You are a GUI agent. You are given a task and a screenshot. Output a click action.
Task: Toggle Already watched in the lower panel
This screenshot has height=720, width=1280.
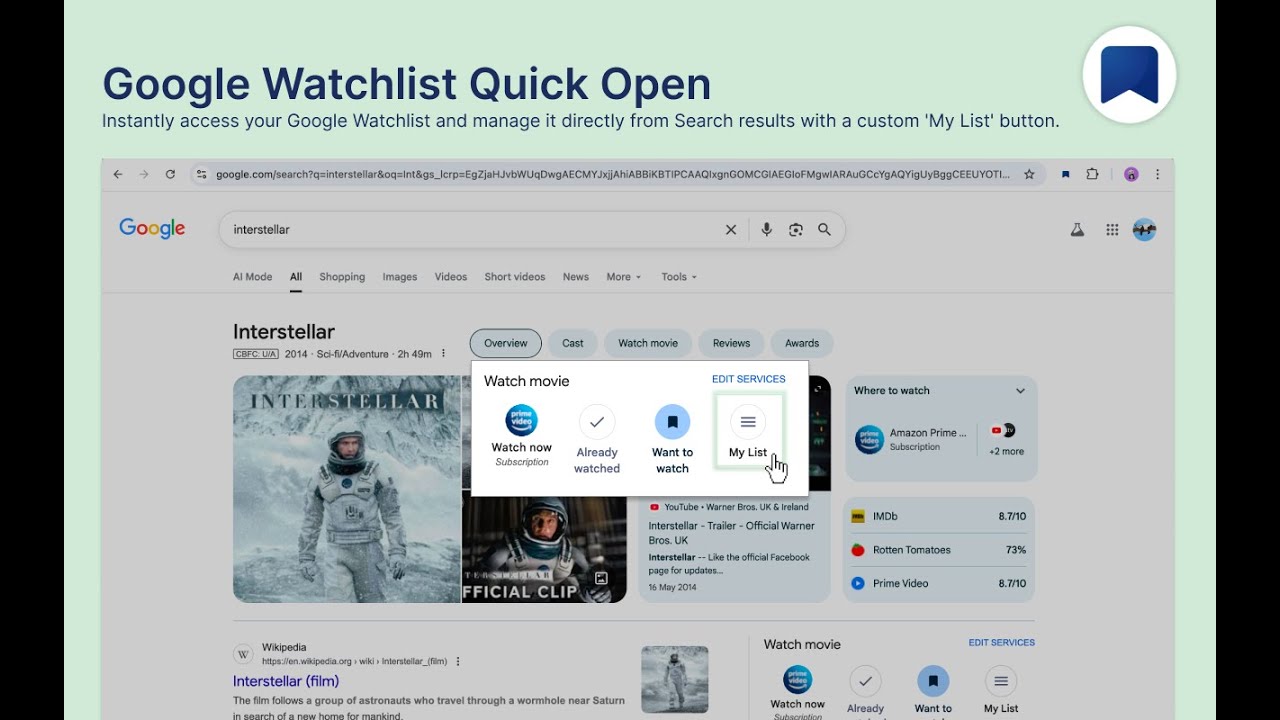tap(866, 691)
